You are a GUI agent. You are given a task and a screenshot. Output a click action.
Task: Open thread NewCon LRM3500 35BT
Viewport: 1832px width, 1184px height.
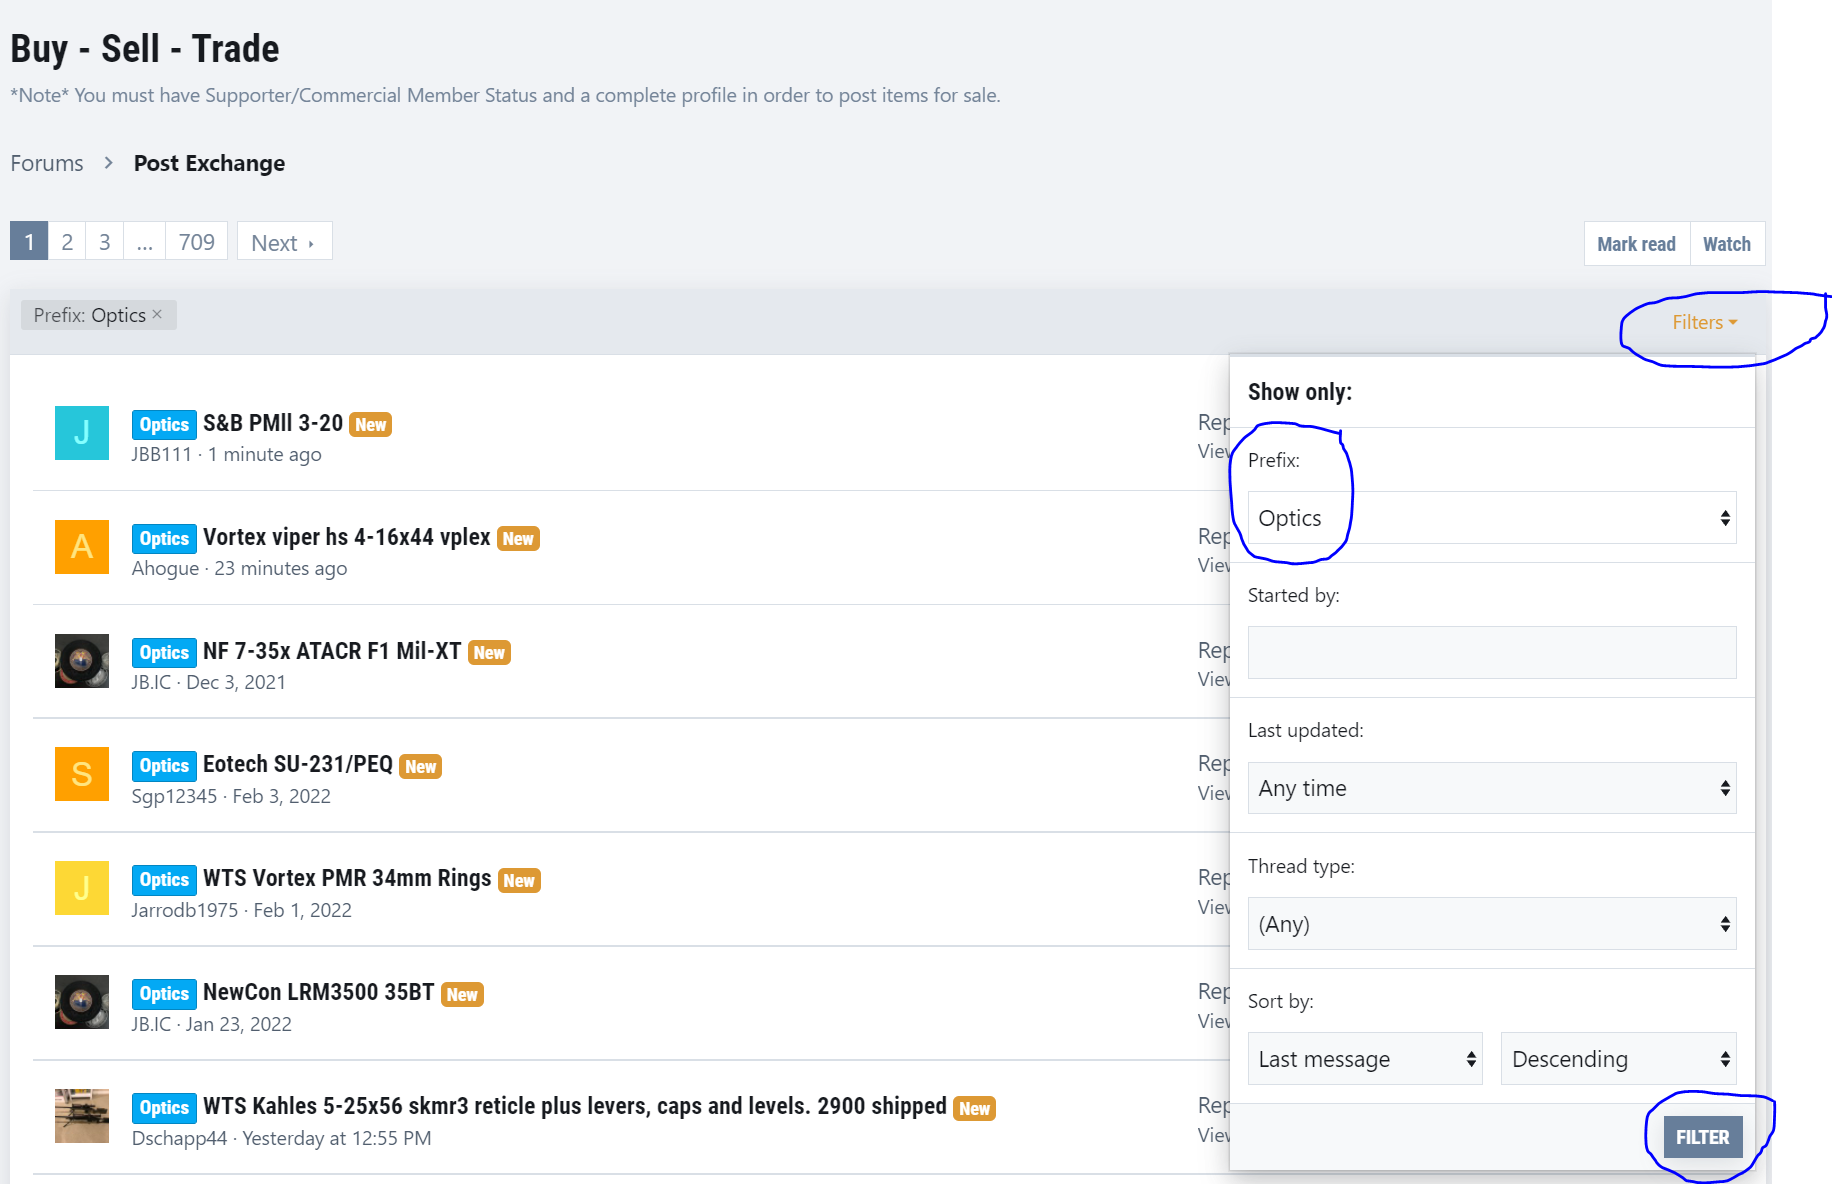click(x=319, y=992)
